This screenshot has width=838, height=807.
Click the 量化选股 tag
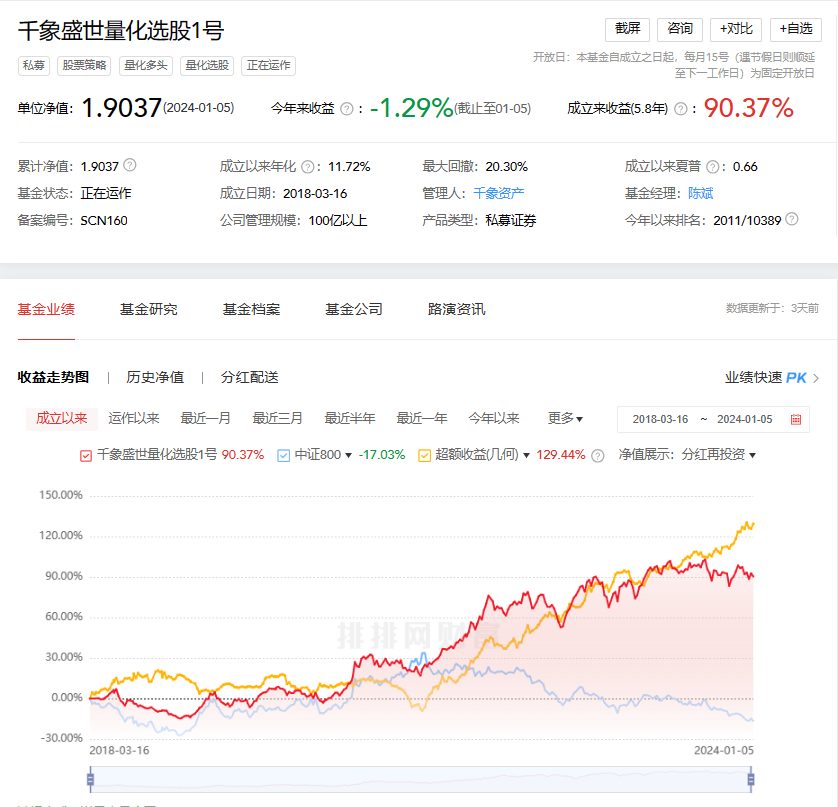(x=207, y=66)
